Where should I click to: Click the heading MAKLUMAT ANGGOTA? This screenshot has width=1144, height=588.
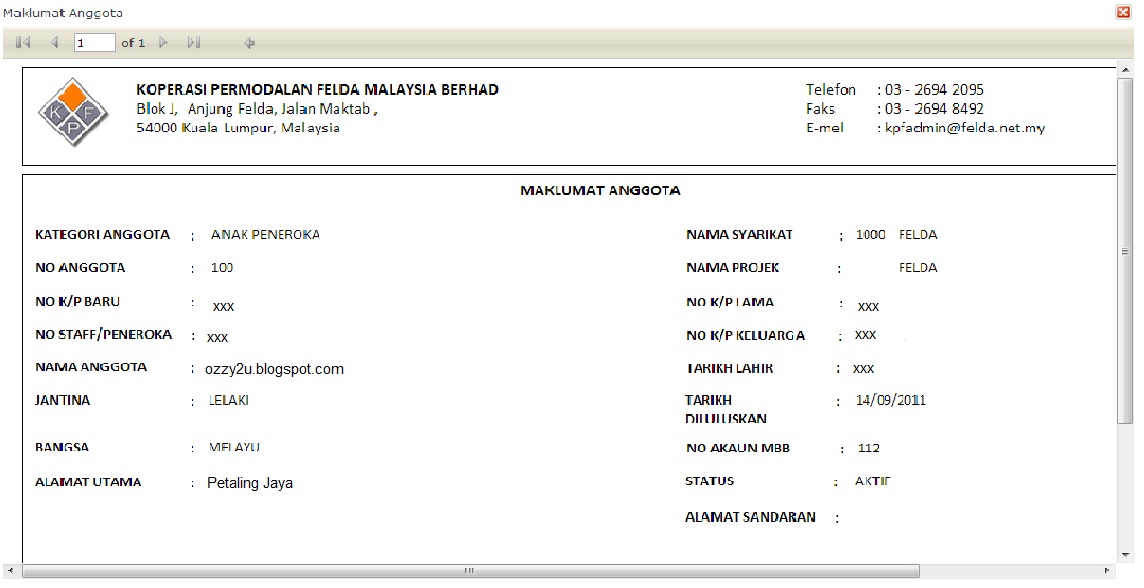pos(600,190)
